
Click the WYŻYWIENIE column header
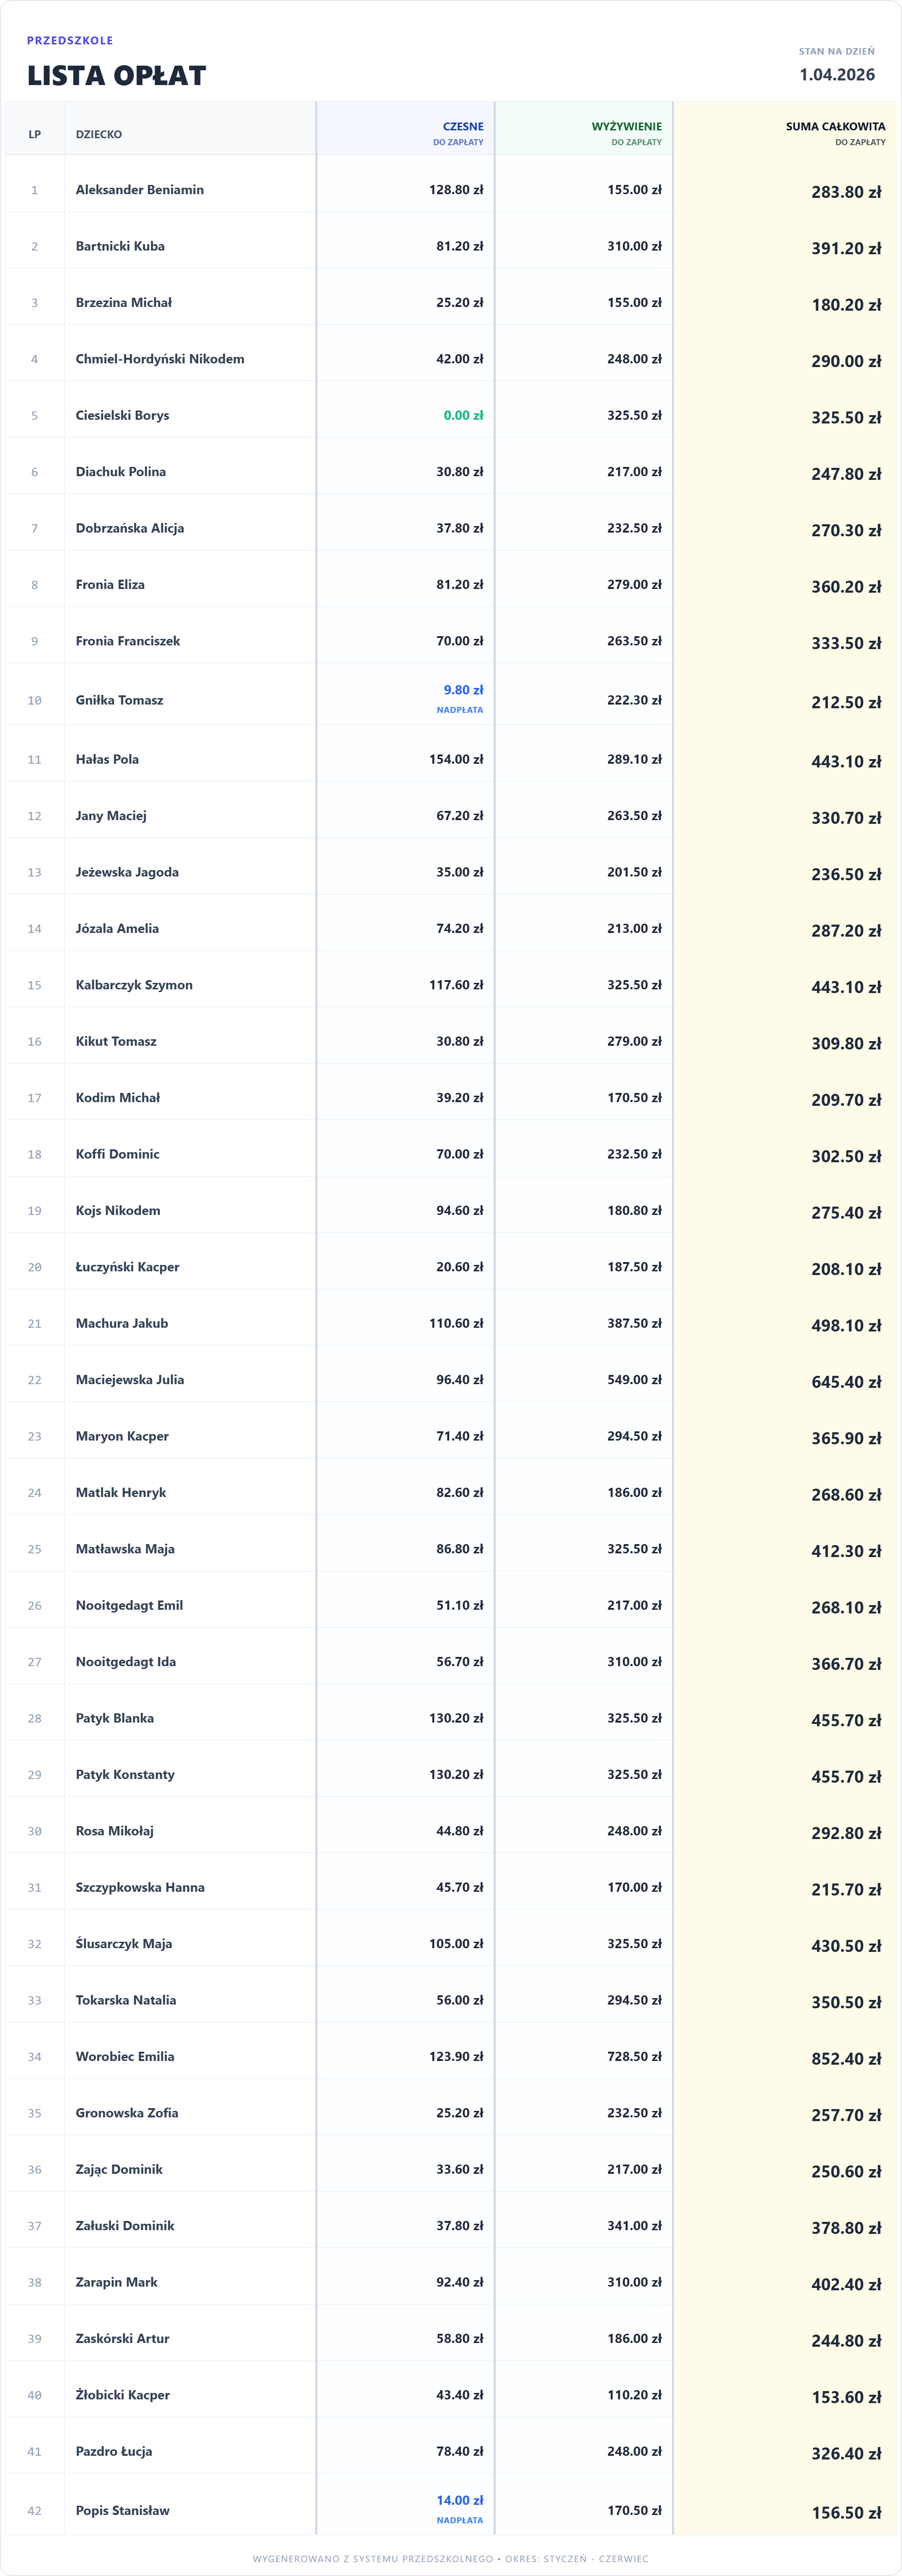626,127
